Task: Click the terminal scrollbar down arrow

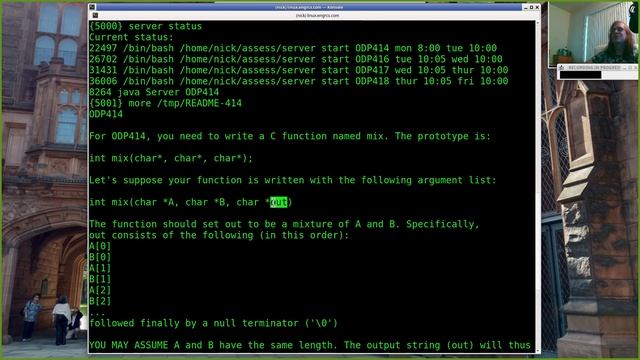Action: [x=538, y=351]
